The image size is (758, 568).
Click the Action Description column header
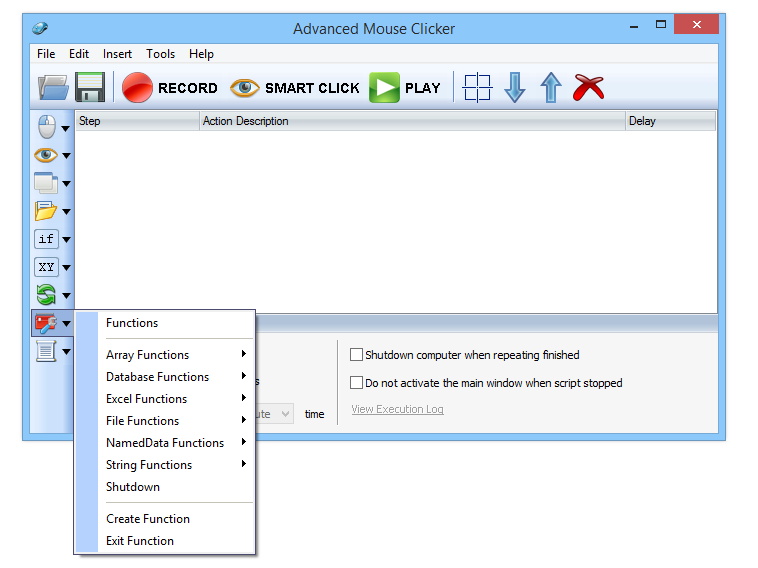[412, 121]
